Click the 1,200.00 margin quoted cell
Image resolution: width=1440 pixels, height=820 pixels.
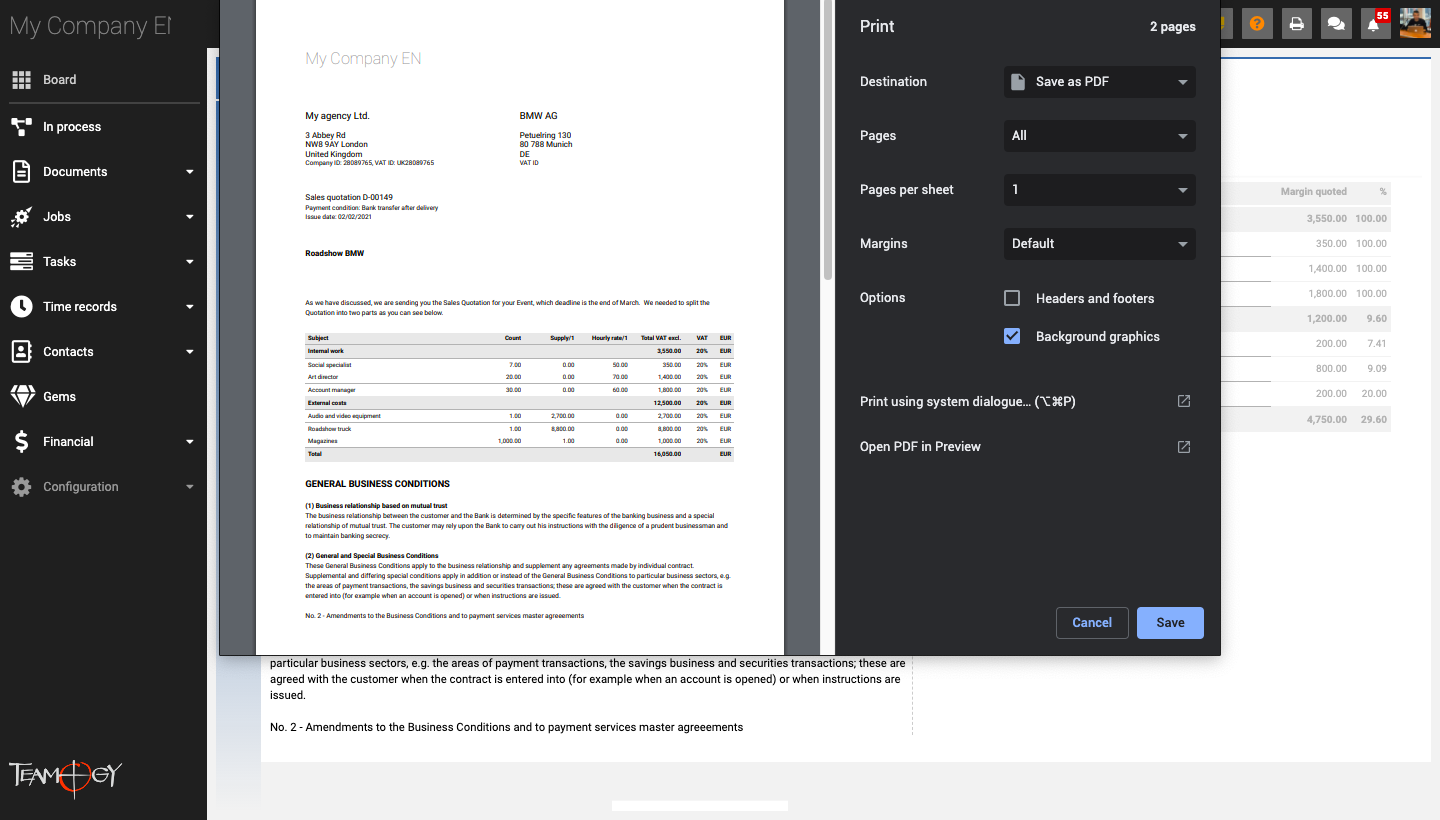(x=1327, y=319)
